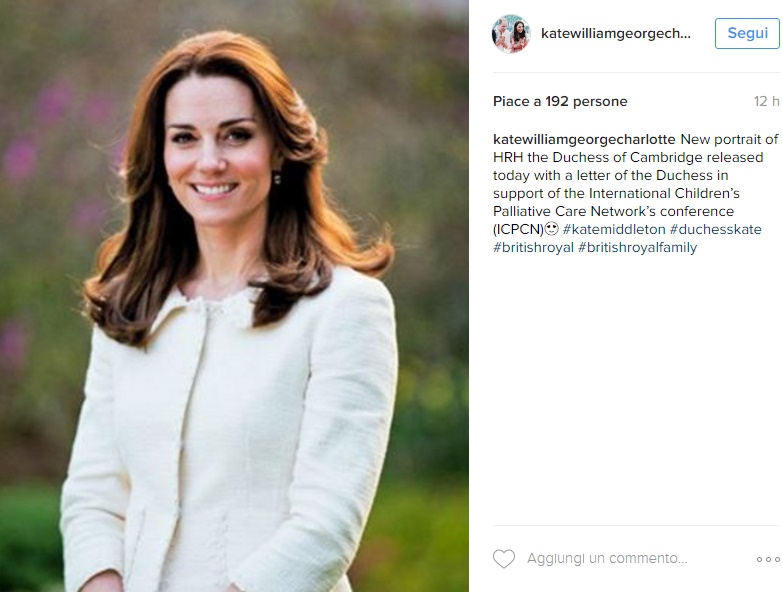This screenshot has width=782, height=592.
Task: Open the #britishroyal hashtag
Action: (533, 247)
